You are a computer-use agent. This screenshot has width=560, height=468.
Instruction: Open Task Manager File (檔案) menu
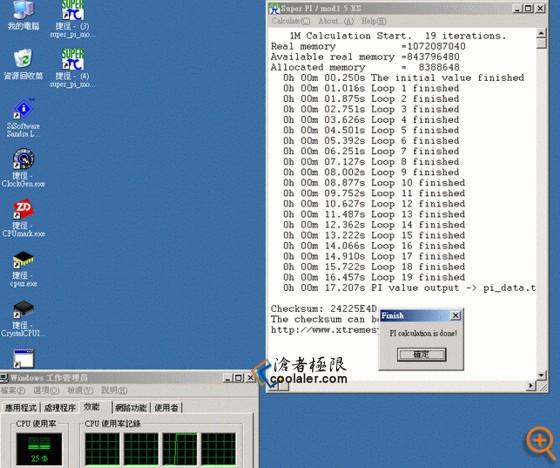click(13, 390)
